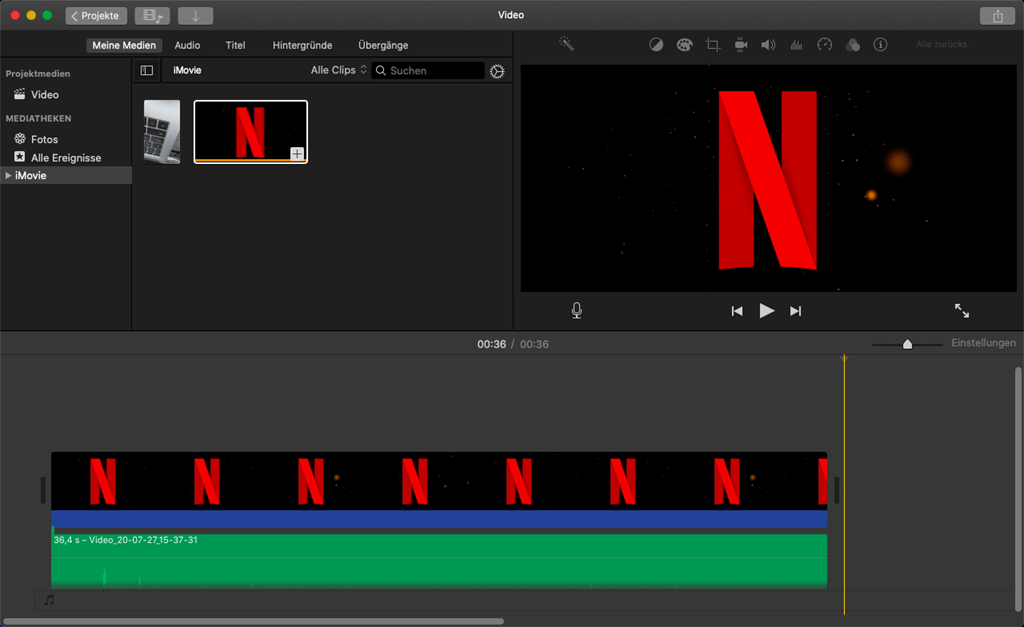The width and height of the screenshot is (1024, 627).
Task: Click the background music note icon
Action: pyautogui.click(x=49, y=600)
